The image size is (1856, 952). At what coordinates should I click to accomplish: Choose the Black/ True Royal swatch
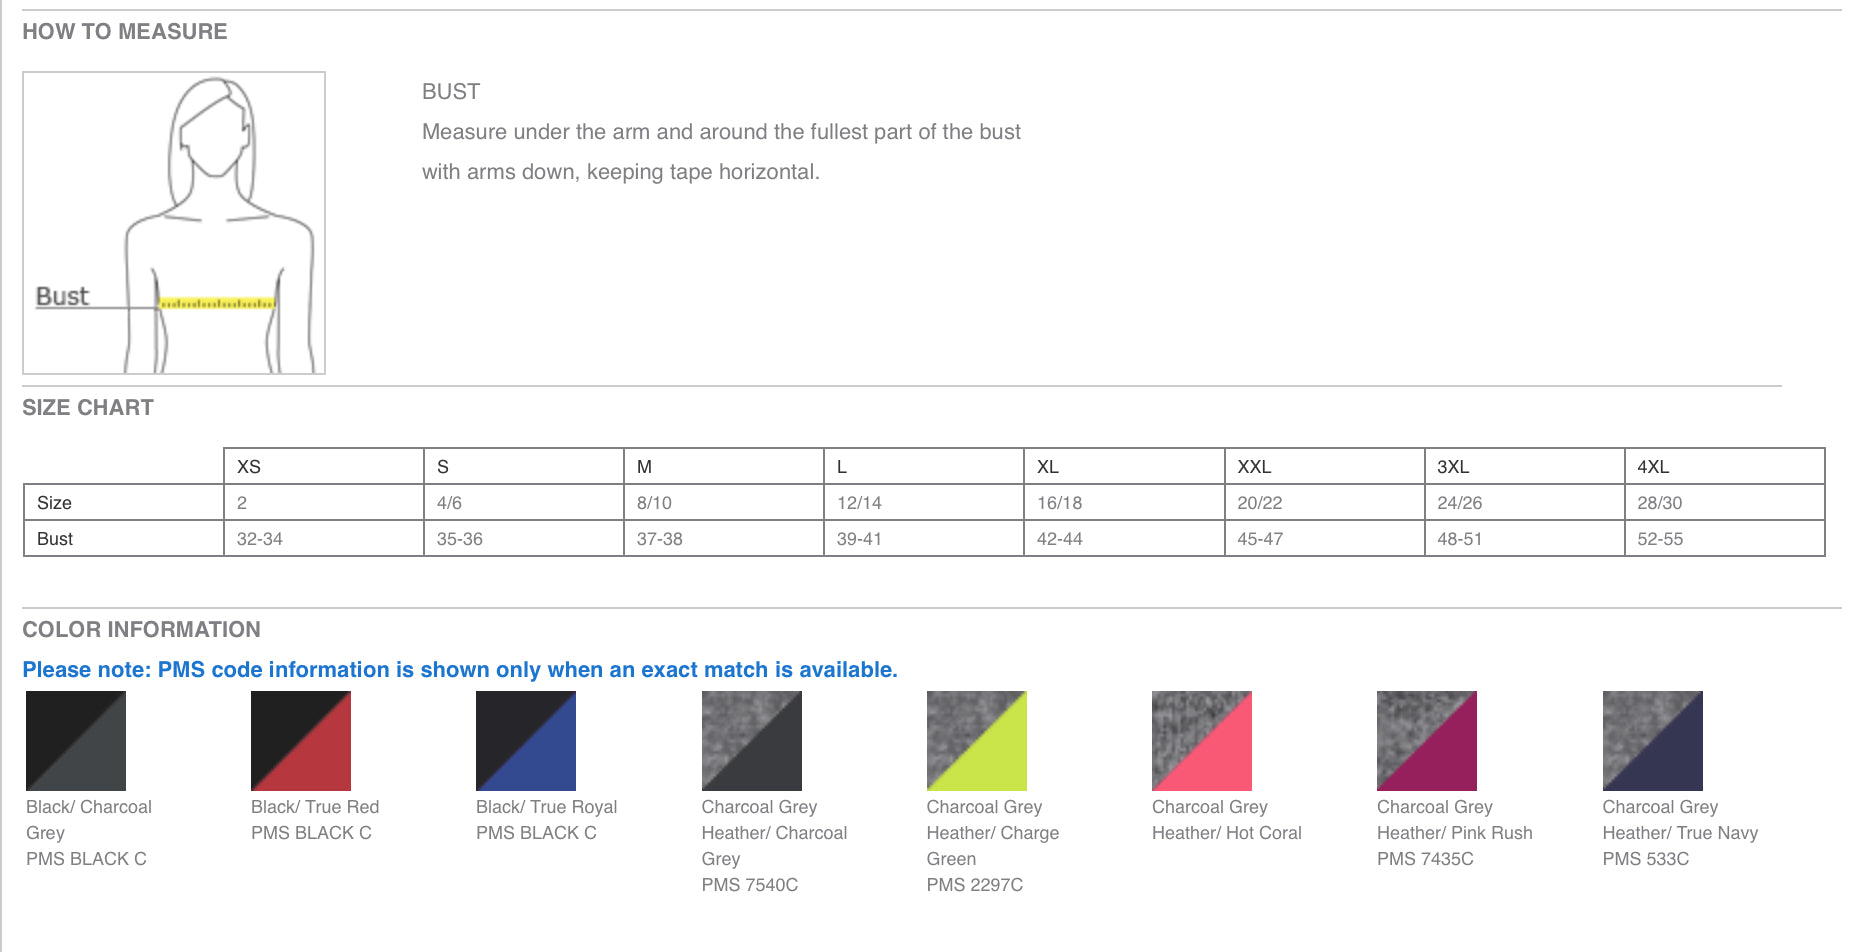point(526,741)
